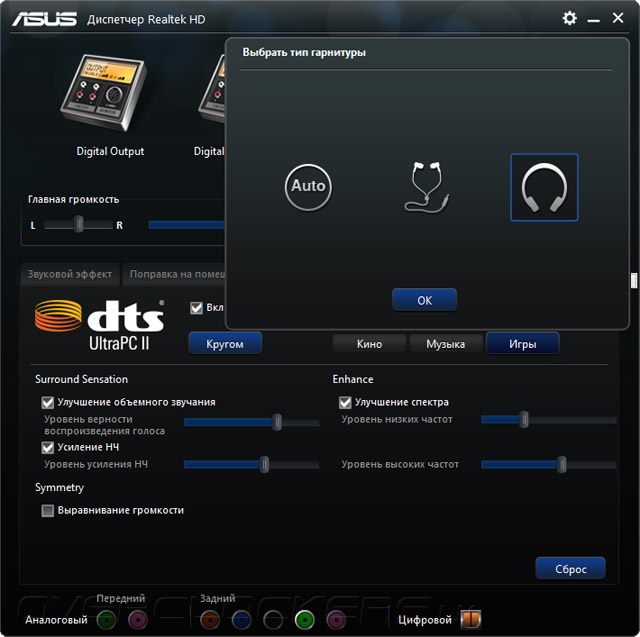Minimize the Realtek HD window

593,20
